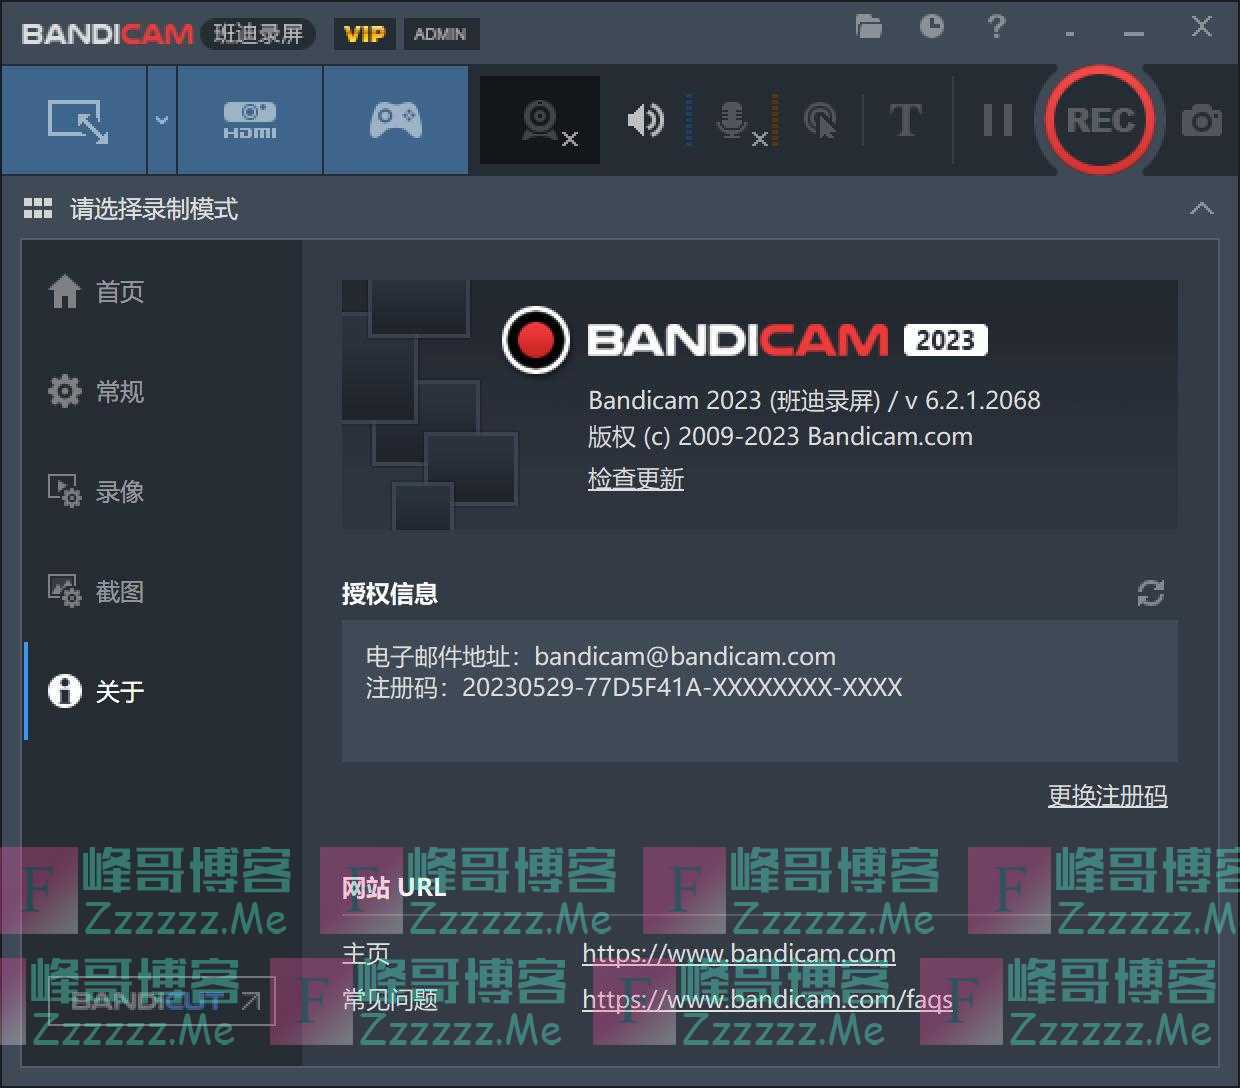Refresh the license information icon
1240x1088 pixels.
1150,593
